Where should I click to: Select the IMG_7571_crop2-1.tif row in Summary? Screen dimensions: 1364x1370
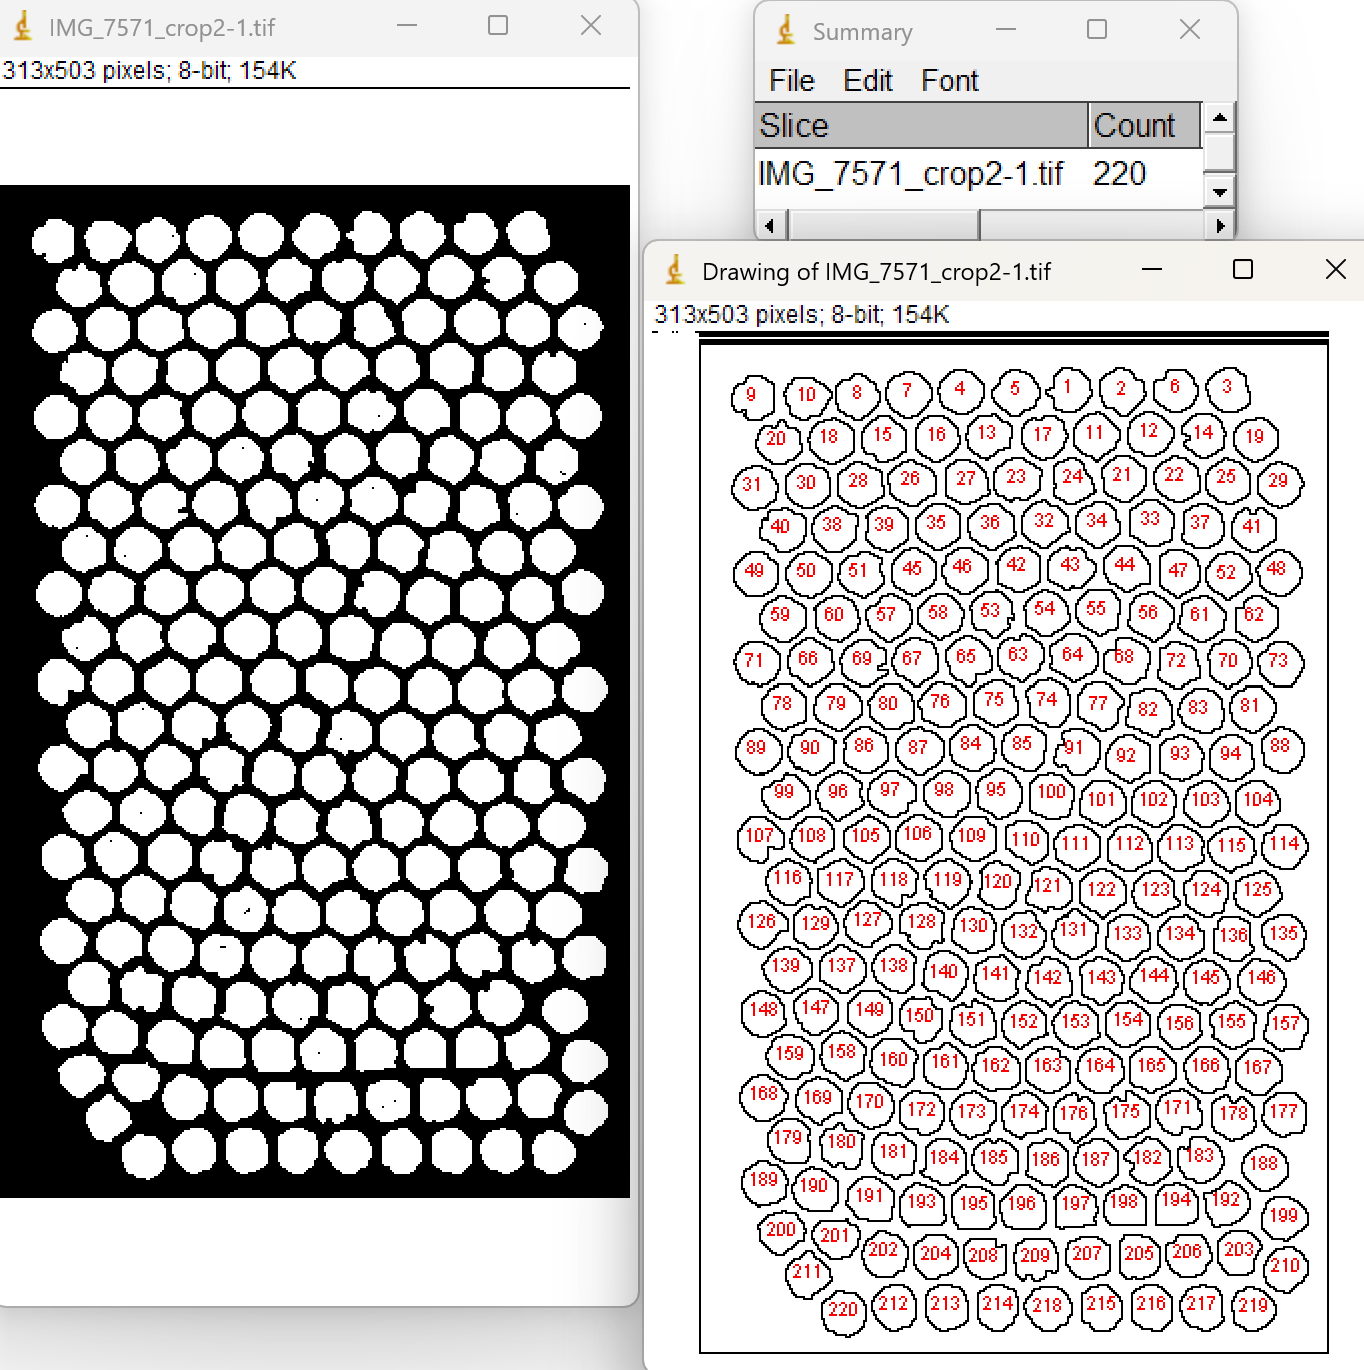point(910,174)
